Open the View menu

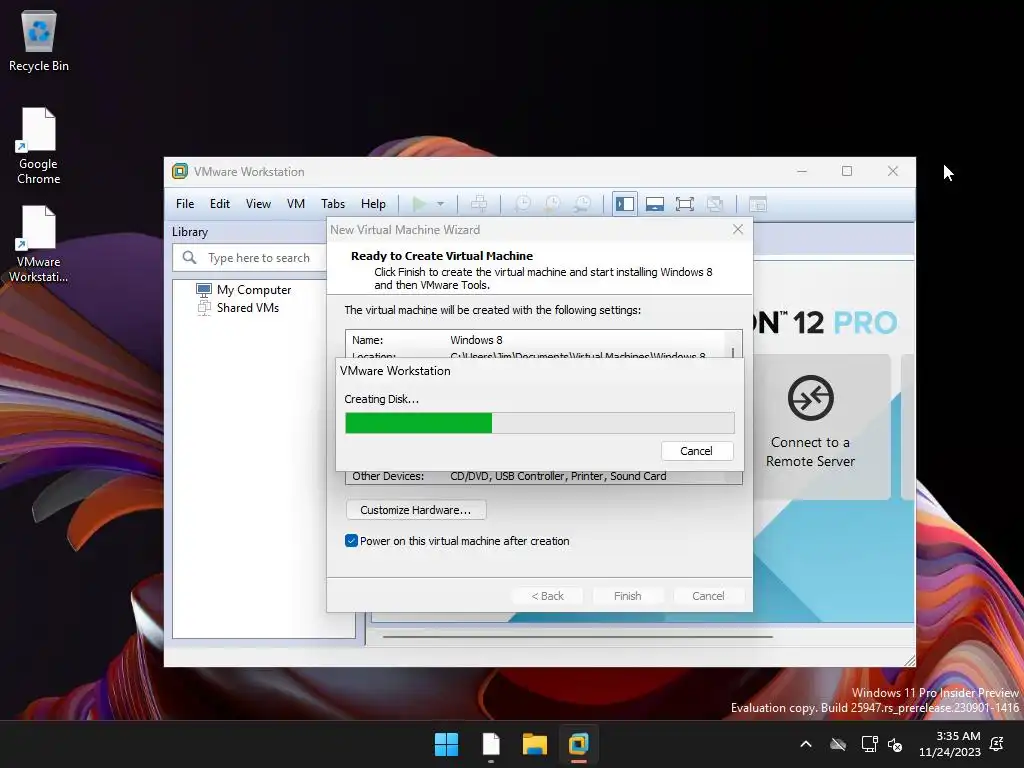point(258,204)
